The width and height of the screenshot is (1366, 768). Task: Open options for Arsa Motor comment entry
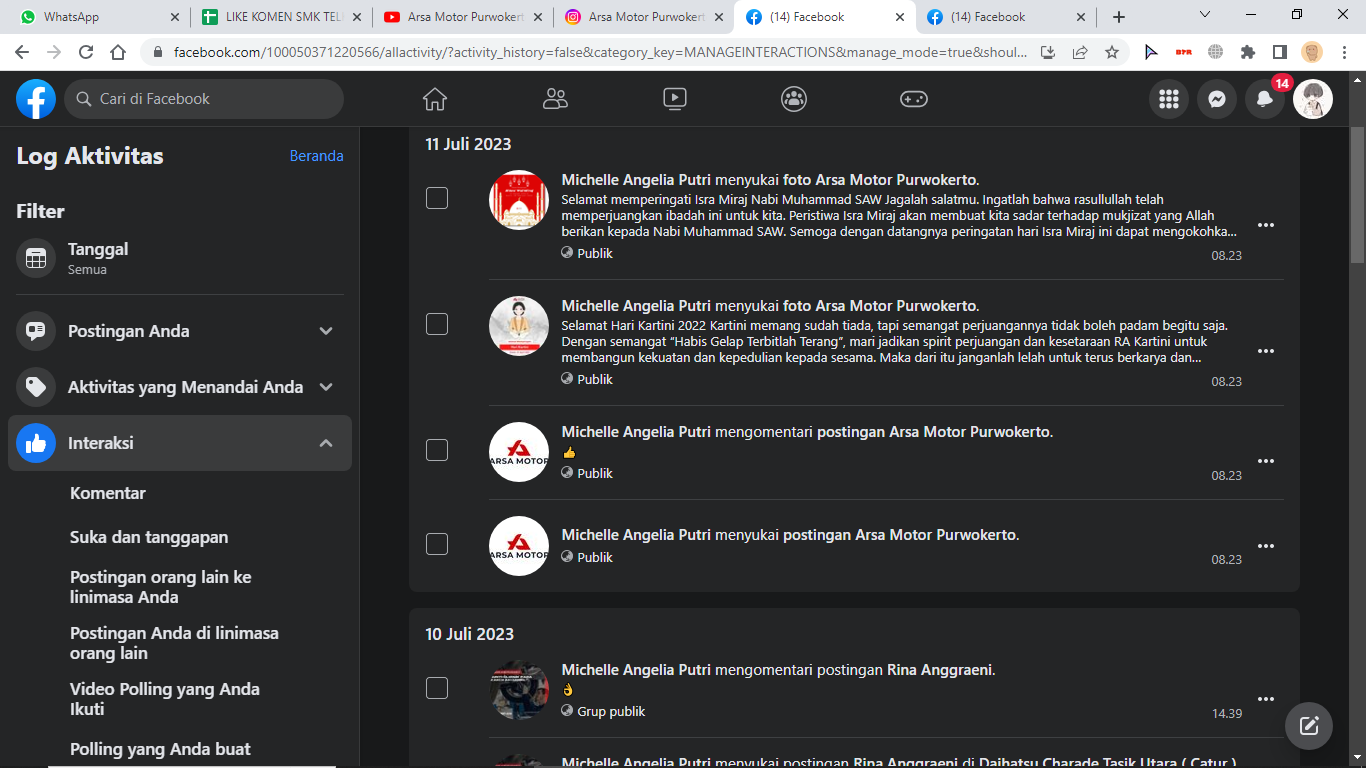1266,461
